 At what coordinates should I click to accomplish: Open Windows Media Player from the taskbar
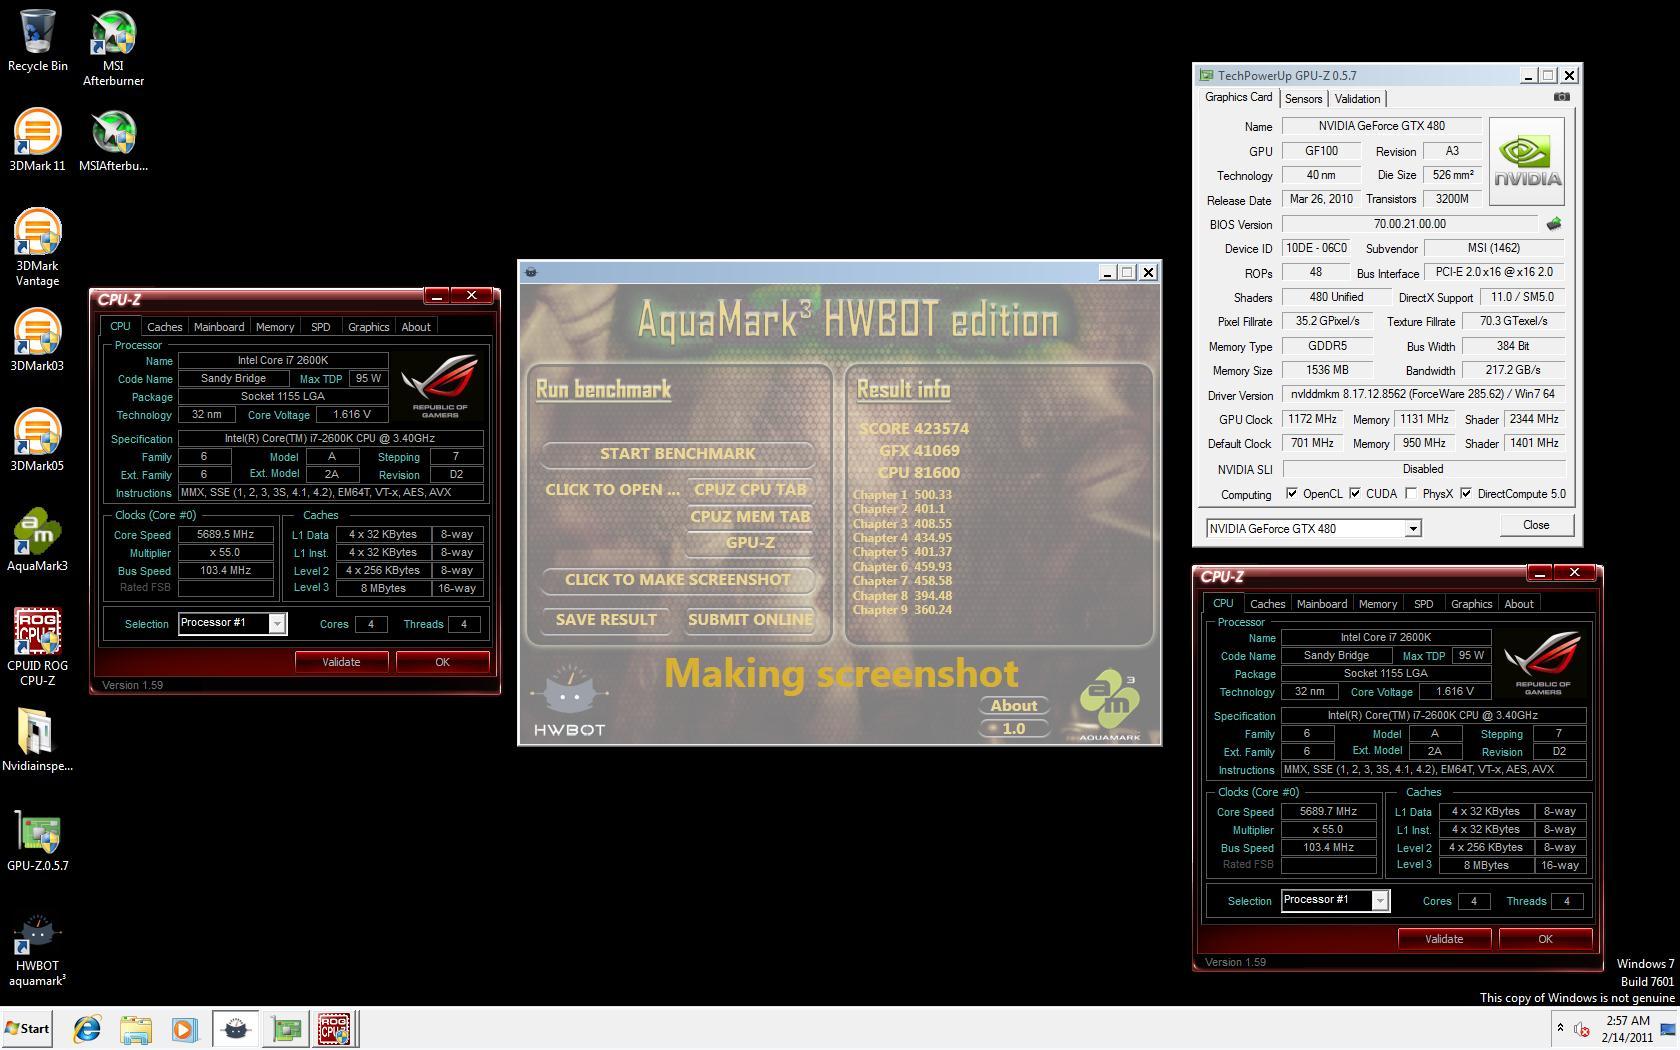click(x=184, y=1028)
